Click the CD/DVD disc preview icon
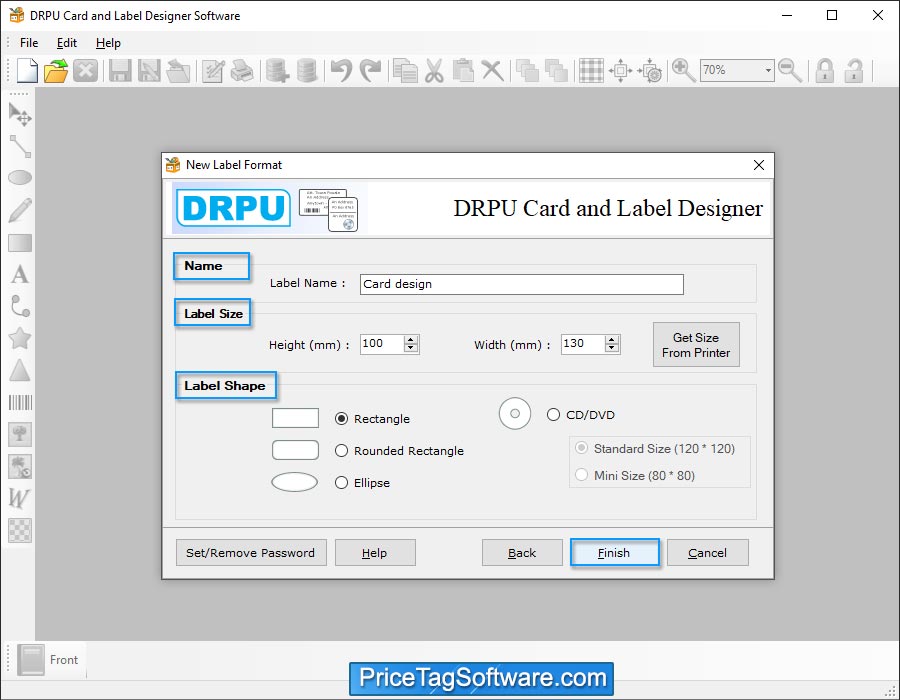 (515, 414)
